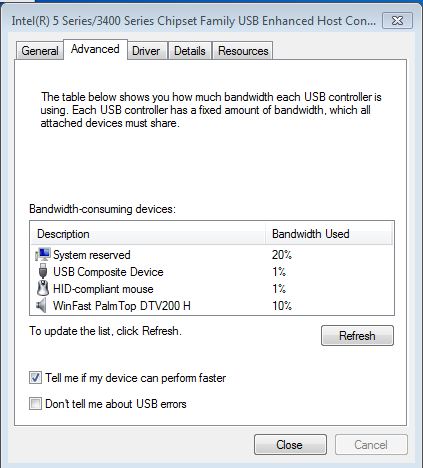Select the WinFast PalmTop DTV200 H row

pos(212,305)
